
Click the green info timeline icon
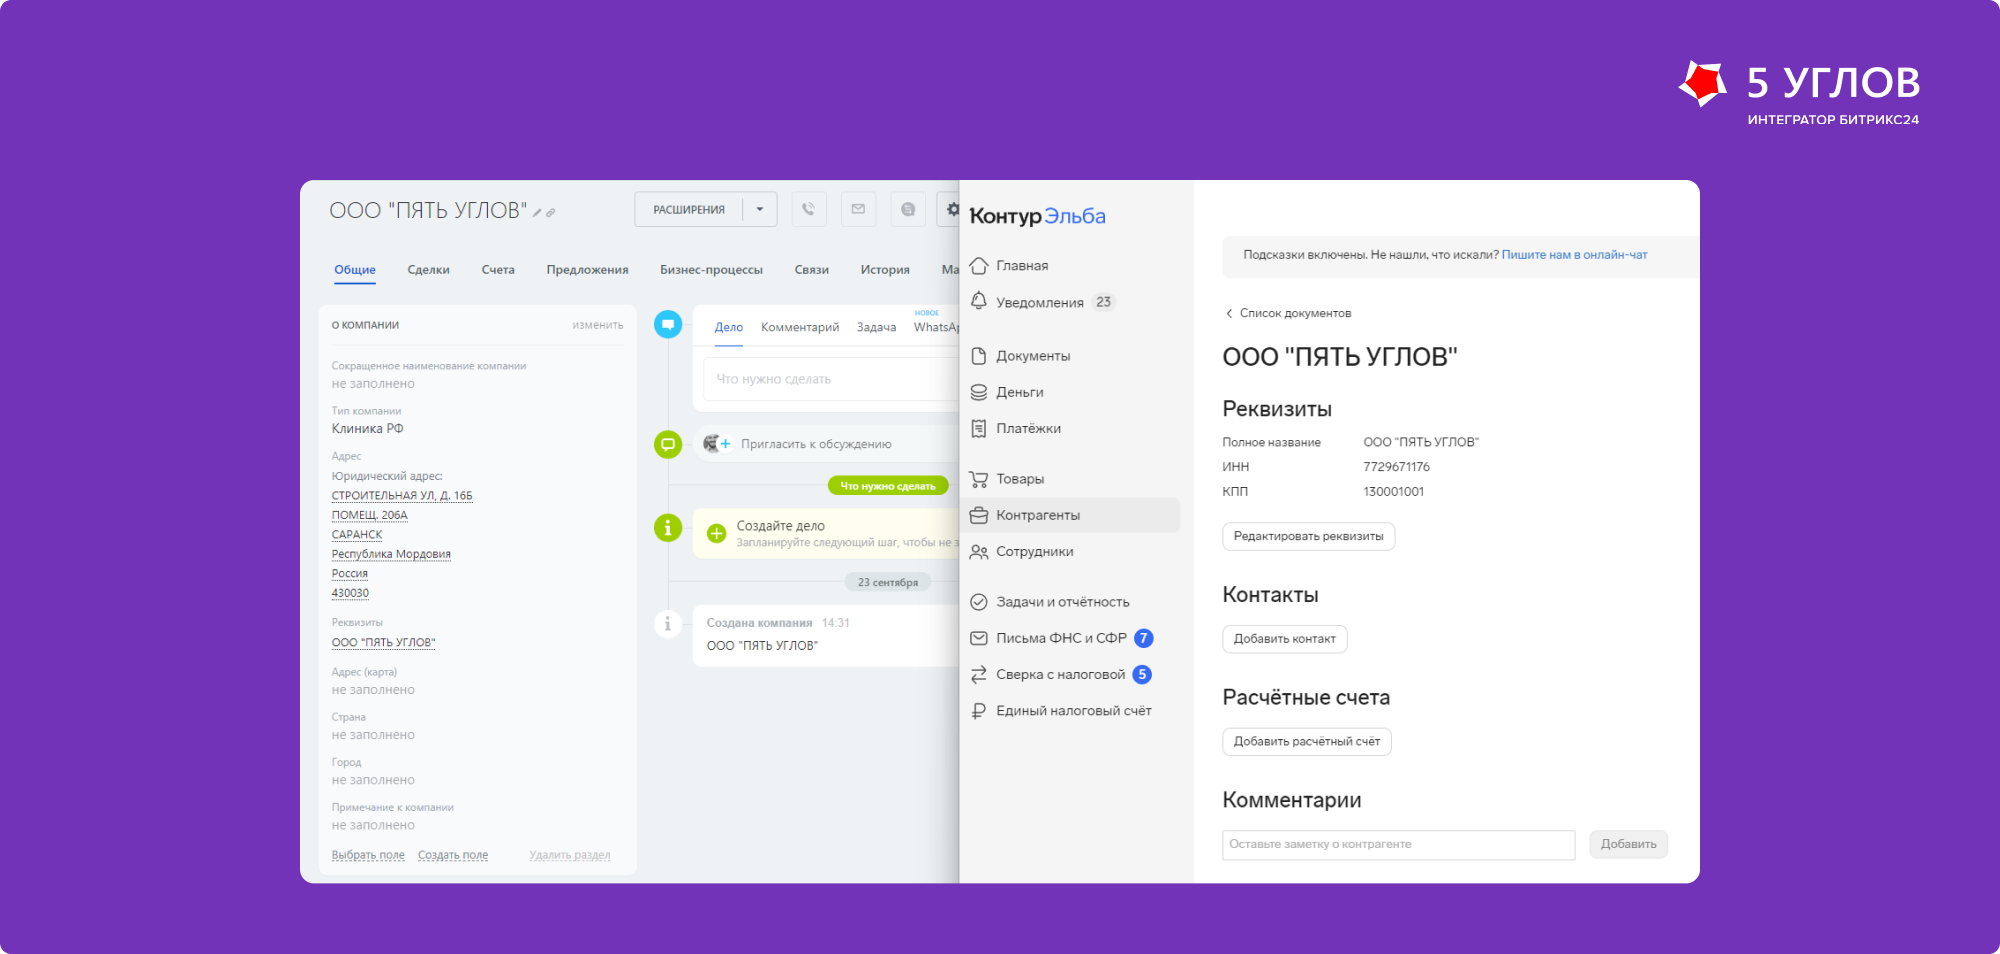point(668,527)
